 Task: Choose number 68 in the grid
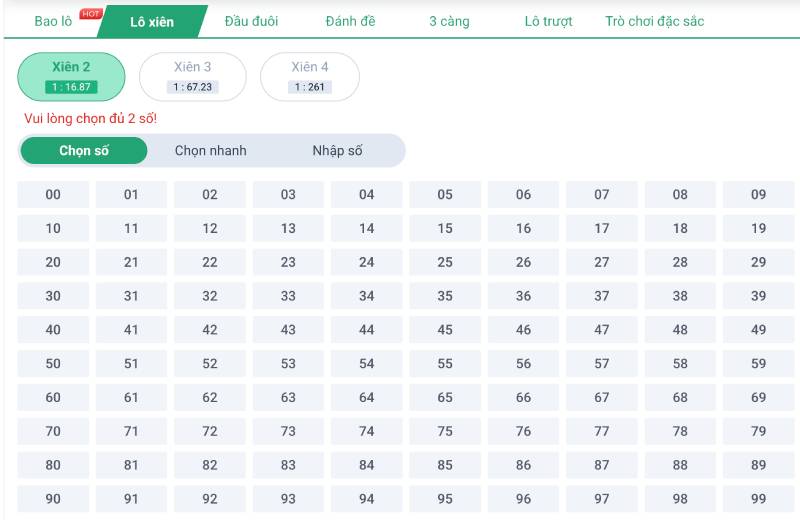pos(680,398)
